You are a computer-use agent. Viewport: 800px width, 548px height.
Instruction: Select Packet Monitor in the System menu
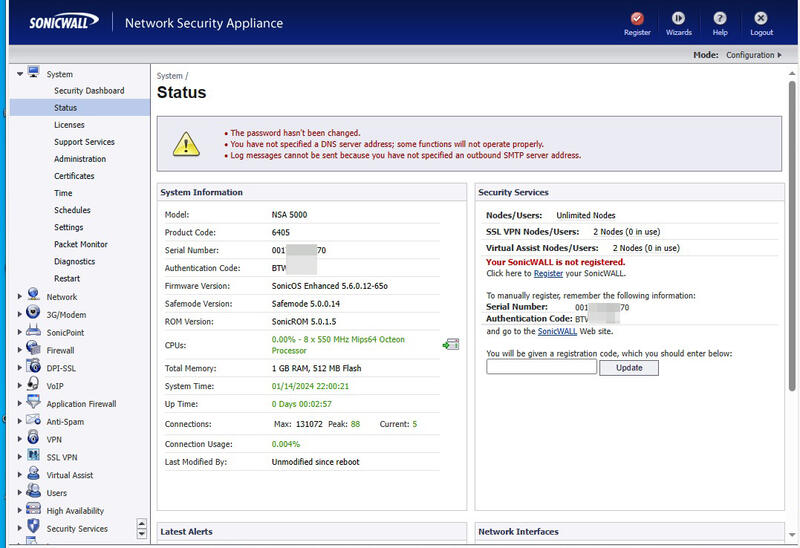(80, 244)
